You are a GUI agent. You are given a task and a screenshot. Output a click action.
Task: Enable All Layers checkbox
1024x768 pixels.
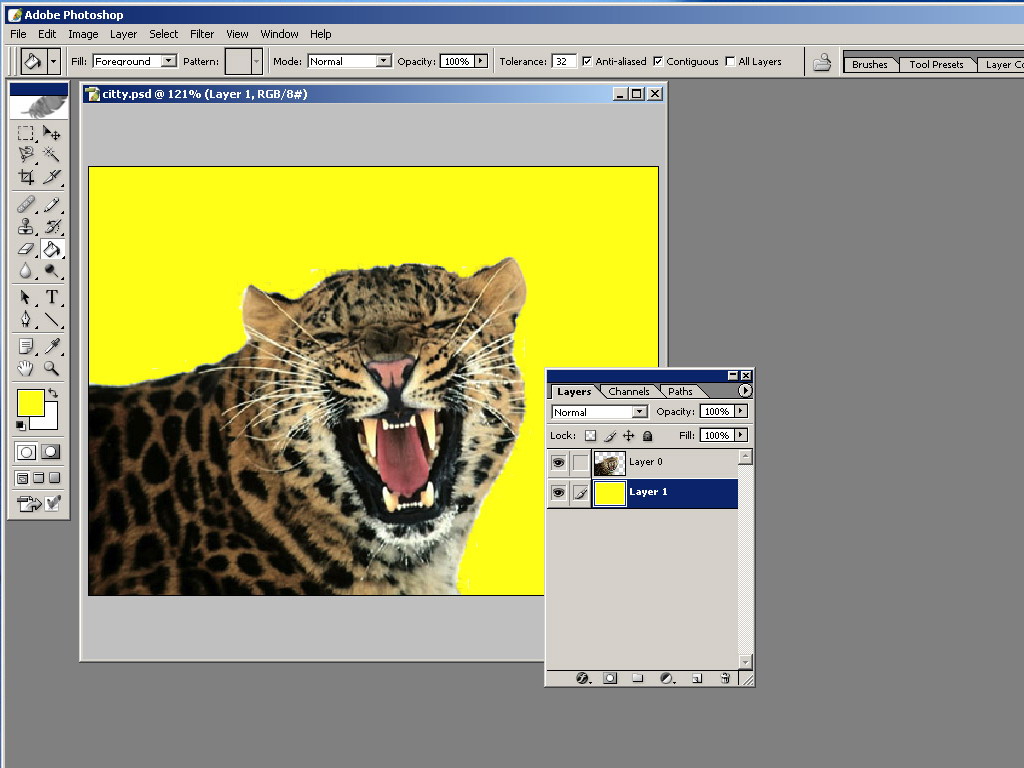click(x=730, y=61)
